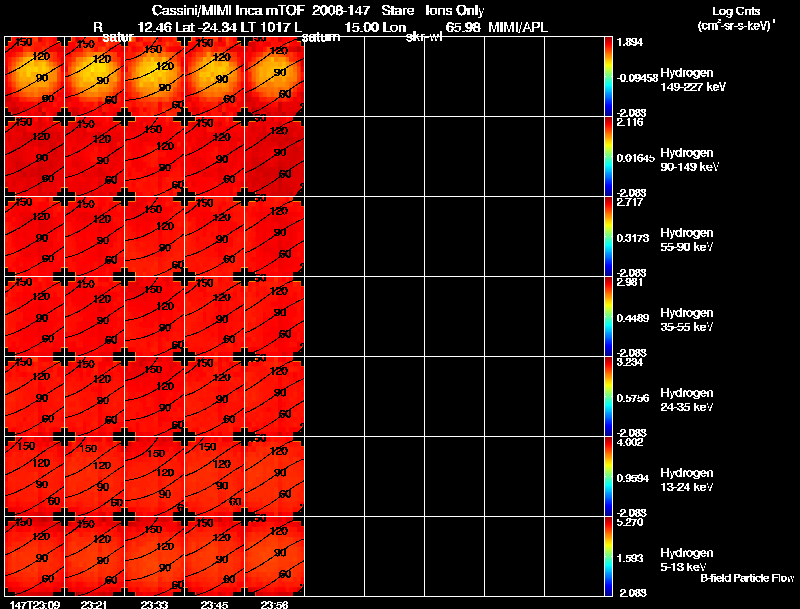
Task: Click the 'B-field Particle Flow' text
Action: point(747,578)
